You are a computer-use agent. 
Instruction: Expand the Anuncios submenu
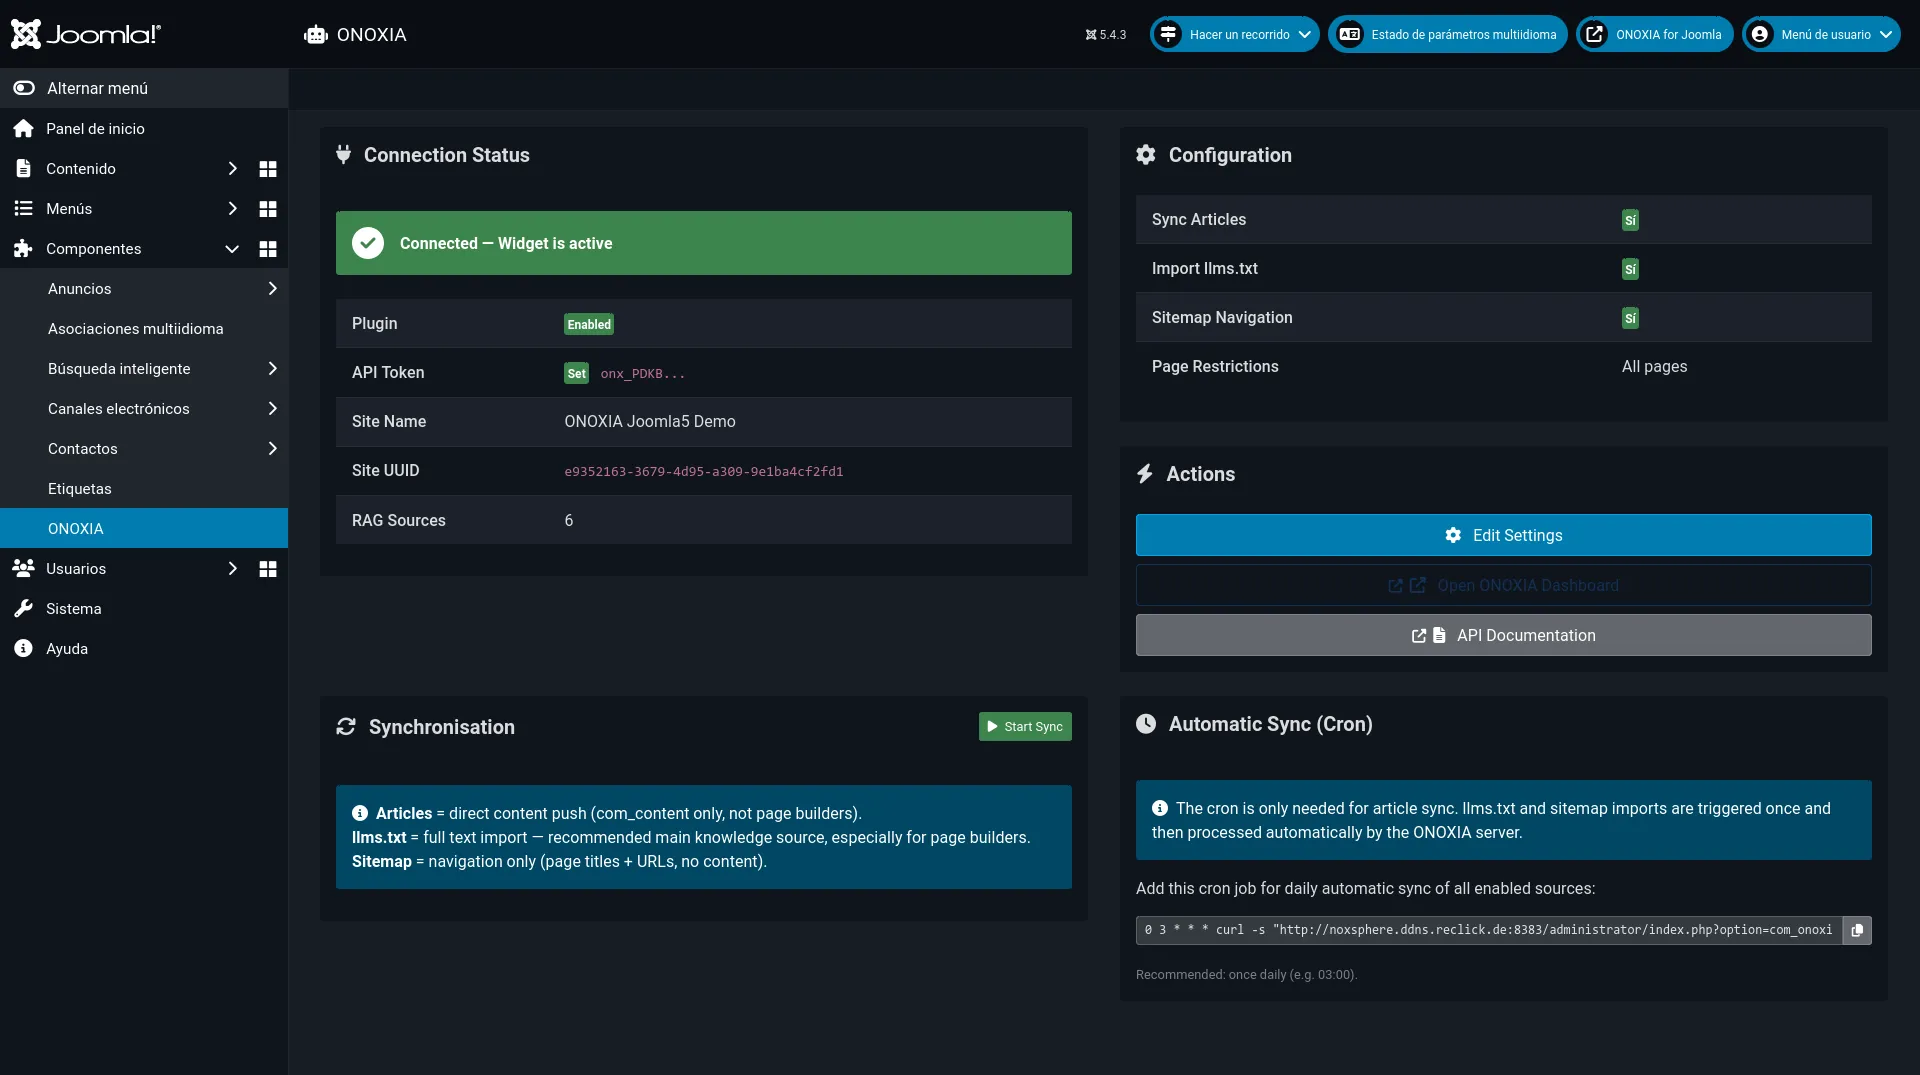click(272, 288)
